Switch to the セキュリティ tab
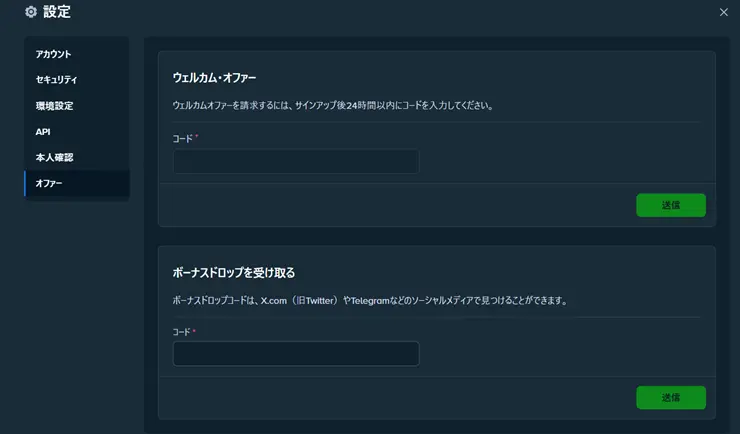This screenshot has width=740, height=434. (57, 80)
